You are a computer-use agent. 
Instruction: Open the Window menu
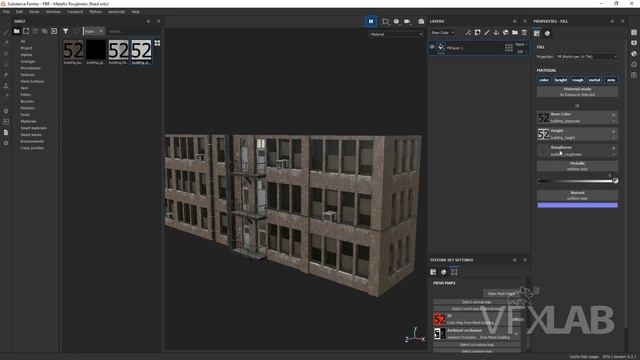(x=53, y=12)
